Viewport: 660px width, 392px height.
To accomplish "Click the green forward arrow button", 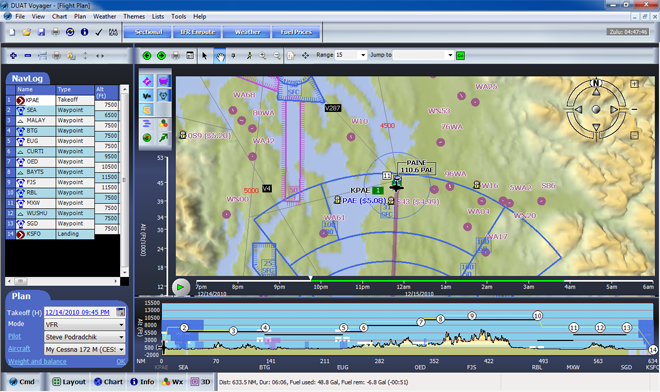I will 161,56.
